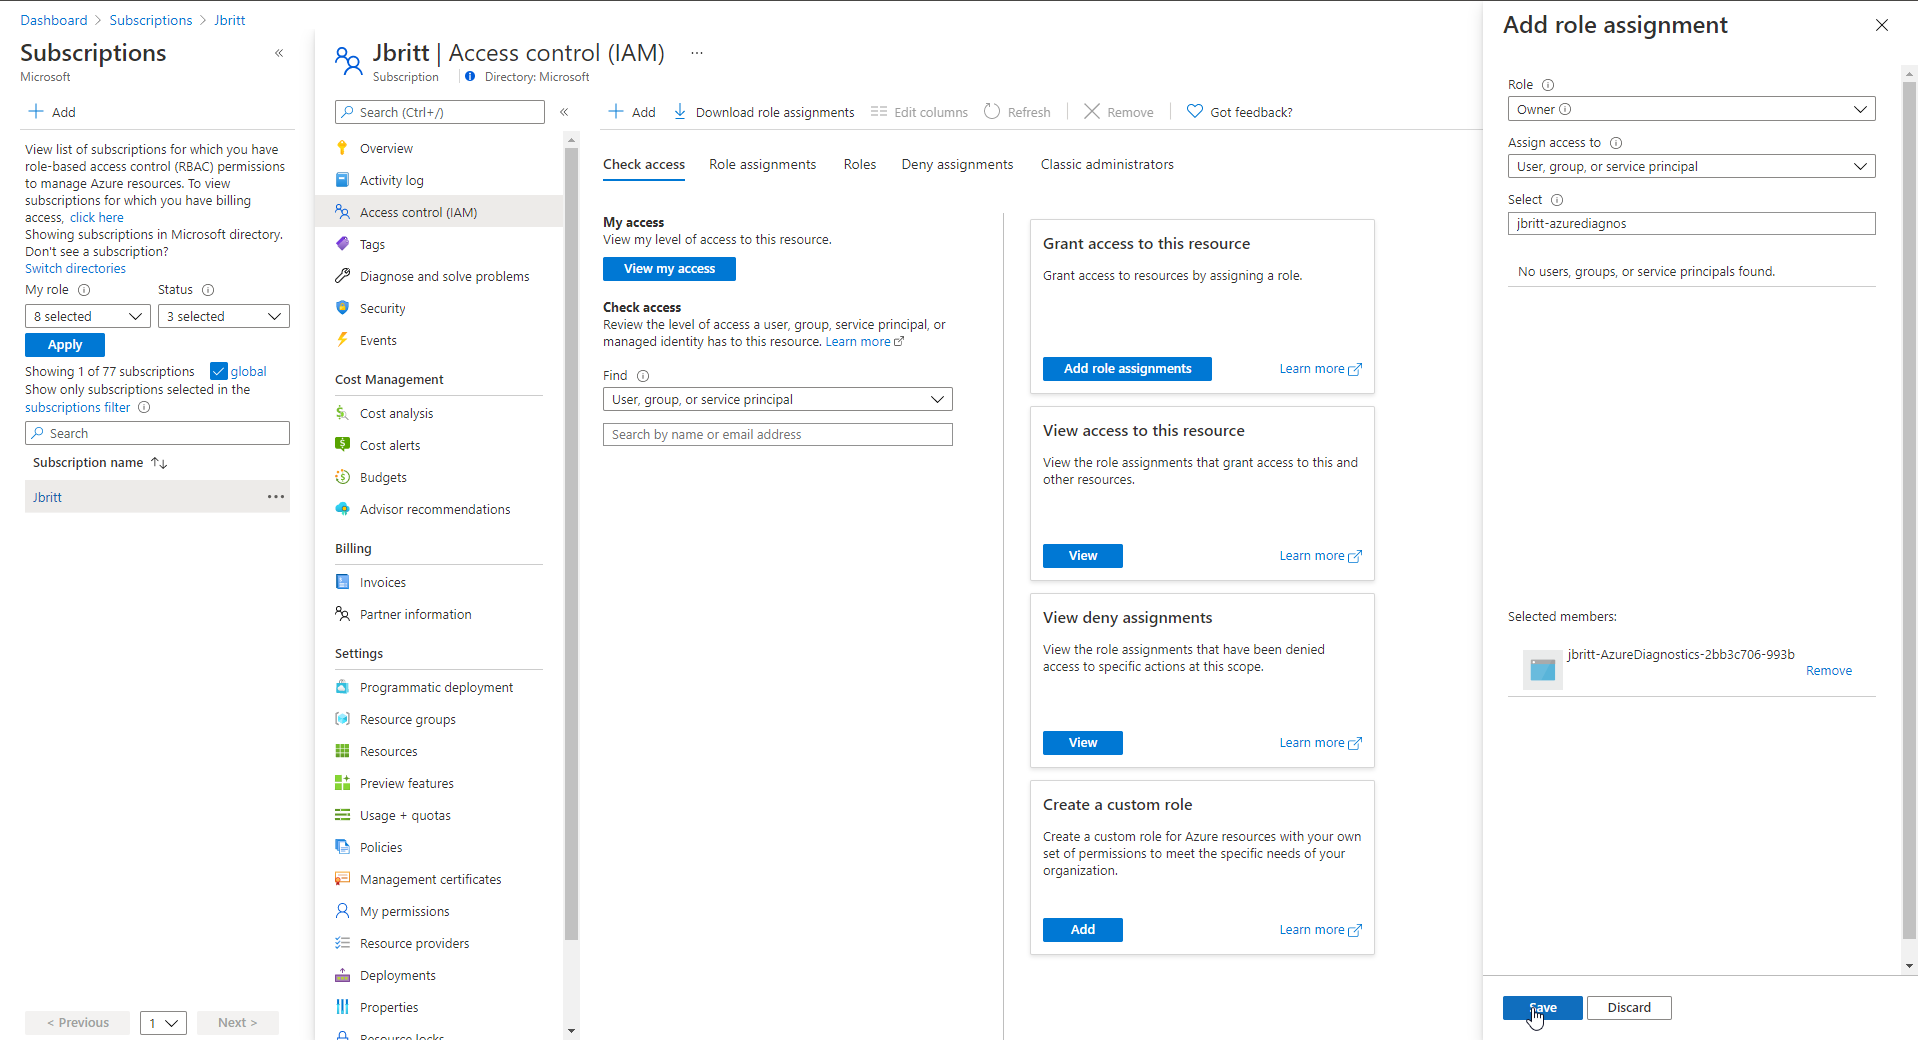Open Diagnose and solve problems wrench icon
The height and width of the screenshot is (1040, 1918).
click(x=342, y=276)
